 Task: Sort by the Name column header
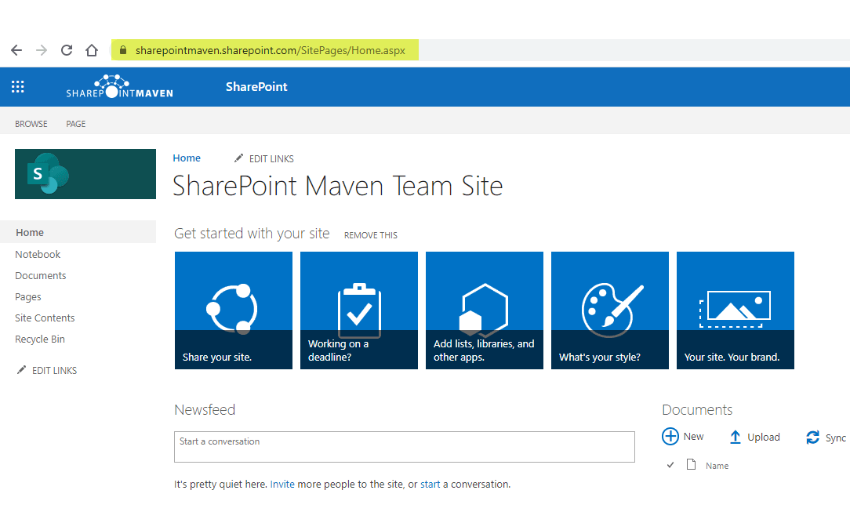(x=717, y=466)
